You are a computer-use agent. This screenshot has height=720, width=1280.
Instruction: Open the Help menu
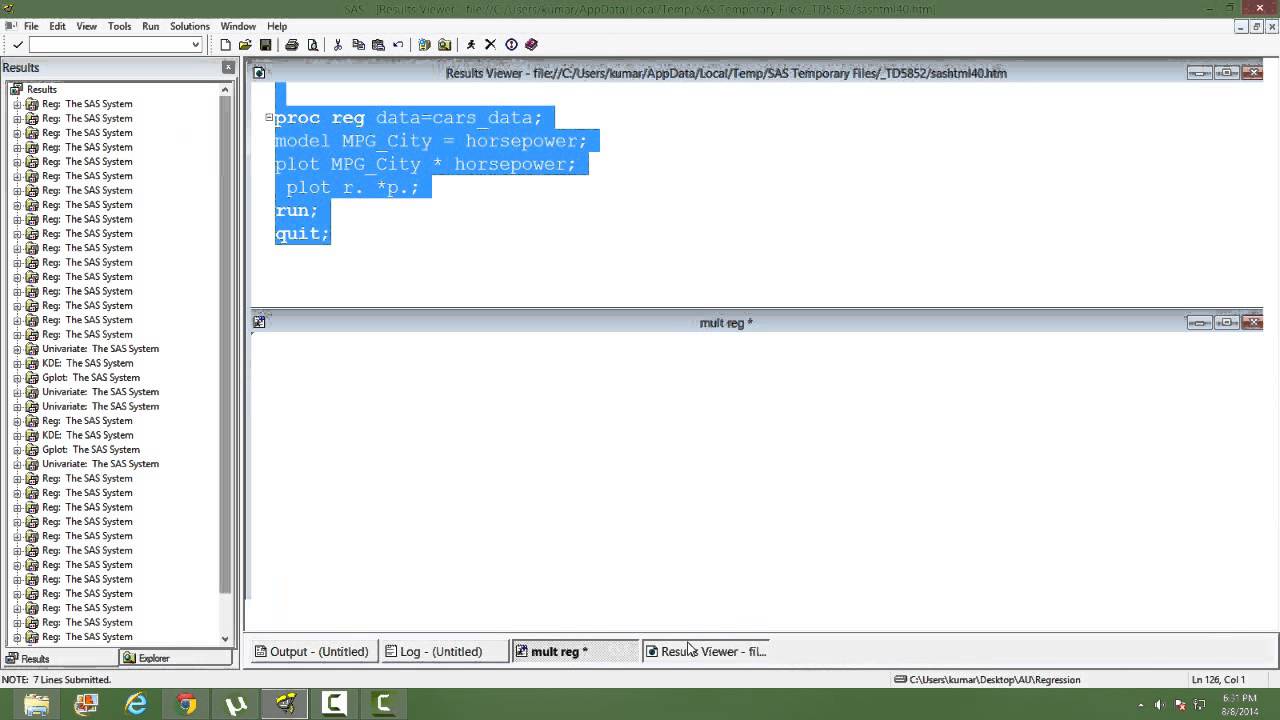pyautogui.click(x=277, y=26)
